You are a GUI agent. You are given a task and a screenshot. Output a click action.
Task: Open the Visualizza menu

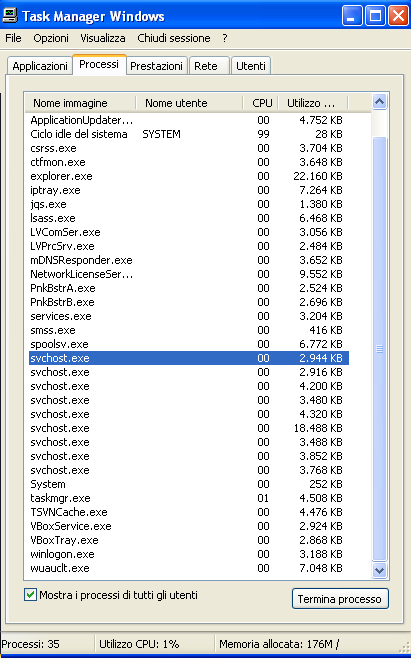coord(103,38)
